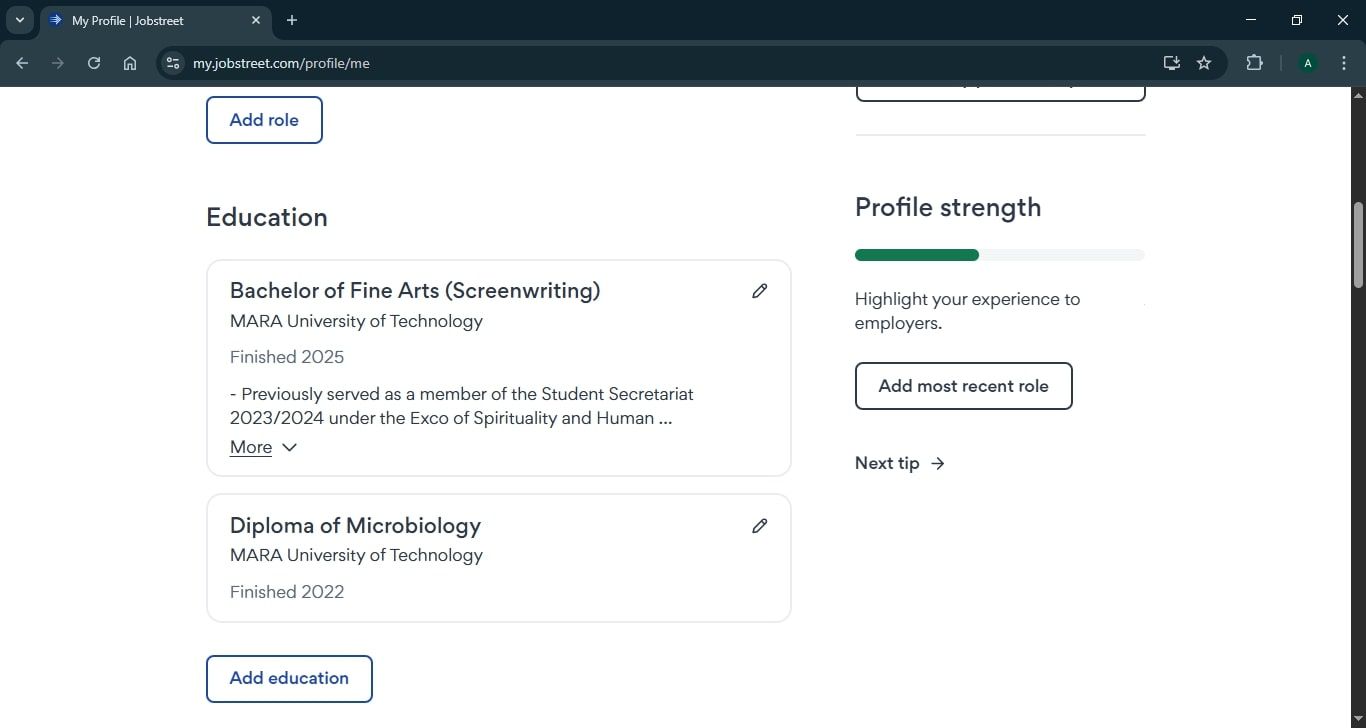Follow the Next tip link

[x=898, y=463]
